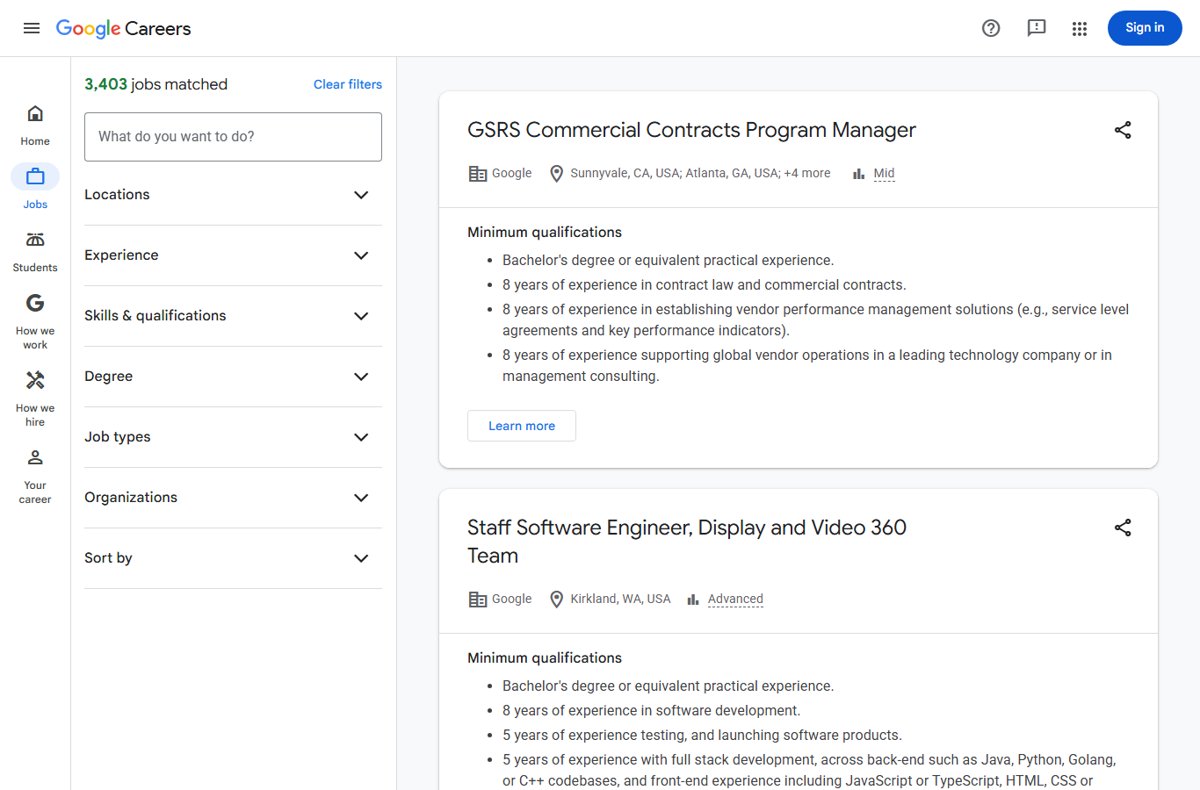Expand the Skills & qualifications filter
Screen dimensions: 1200x790
[x=233, y=316]
